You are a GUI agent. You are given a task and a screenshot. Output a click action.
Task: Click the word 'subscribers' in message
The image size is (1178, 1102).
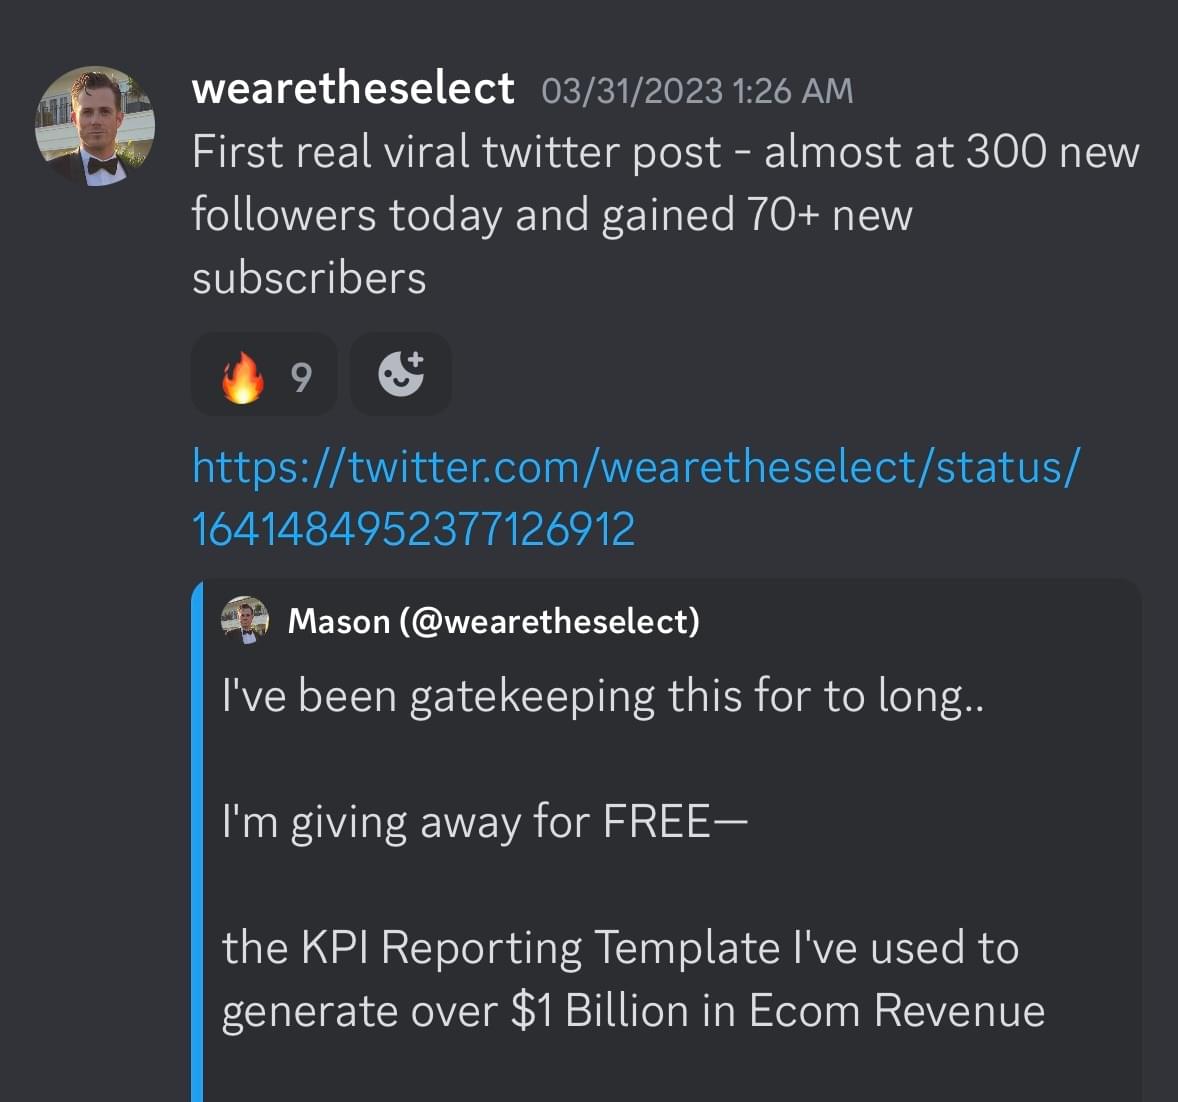[309, 278]
